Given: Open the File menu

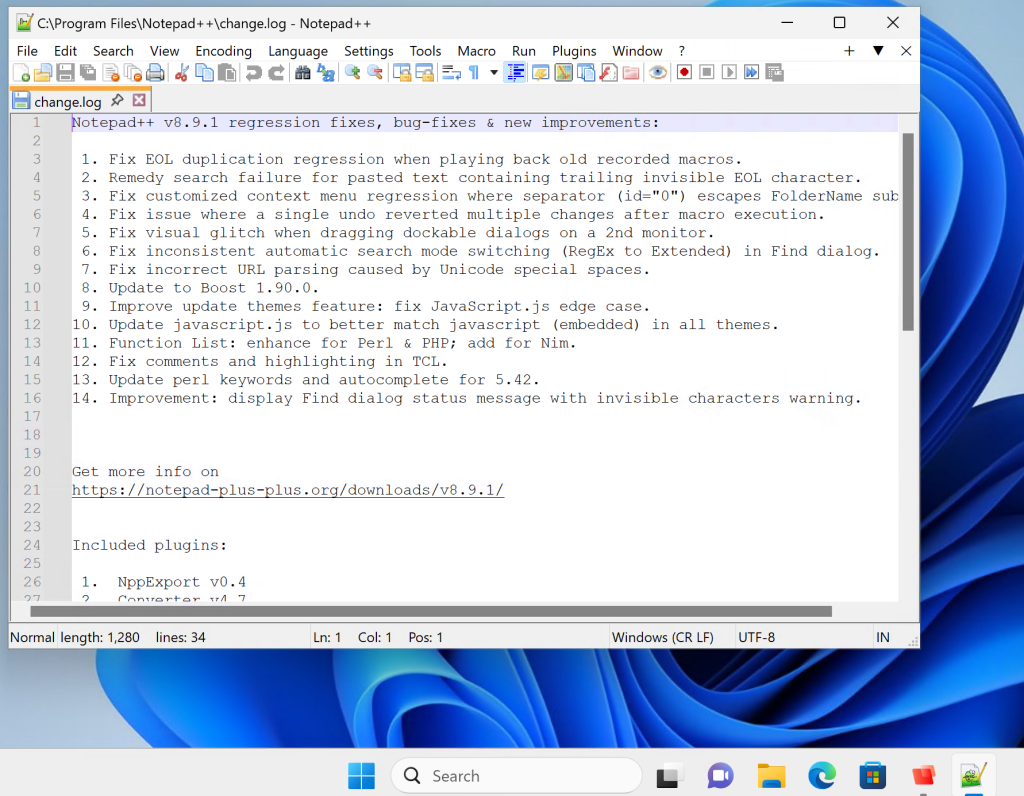Looking at the screenshot, I should point(27,51).
